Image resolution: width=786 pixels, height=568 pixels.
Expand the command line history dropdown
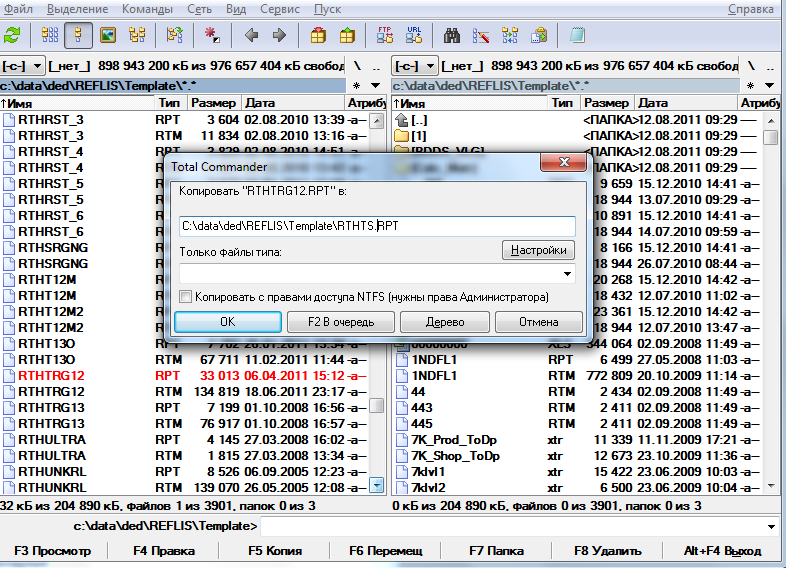[x=771, y=526]
